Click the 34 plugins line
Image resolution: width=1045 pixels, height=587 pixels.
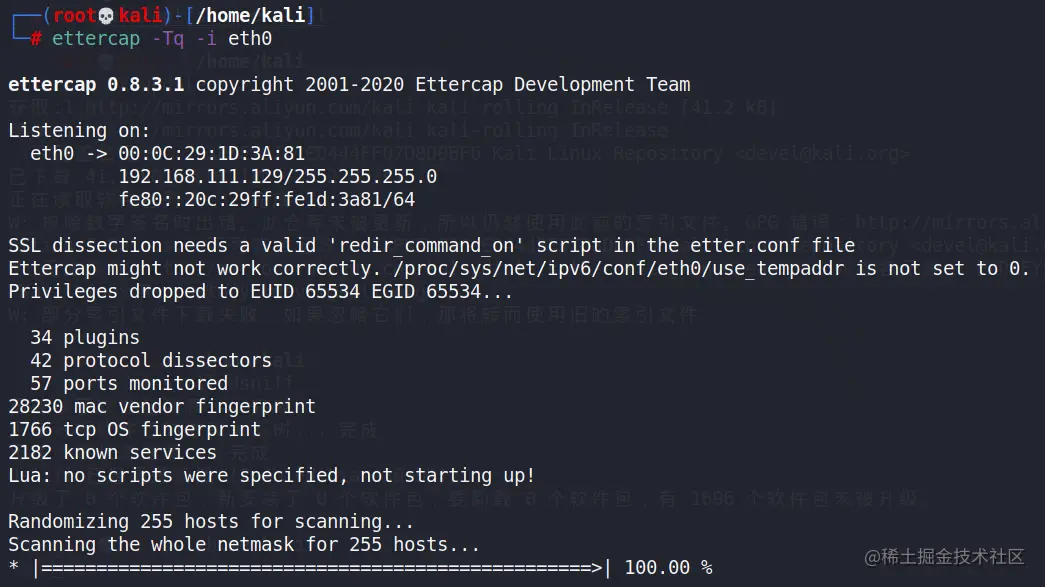point(85,338)
